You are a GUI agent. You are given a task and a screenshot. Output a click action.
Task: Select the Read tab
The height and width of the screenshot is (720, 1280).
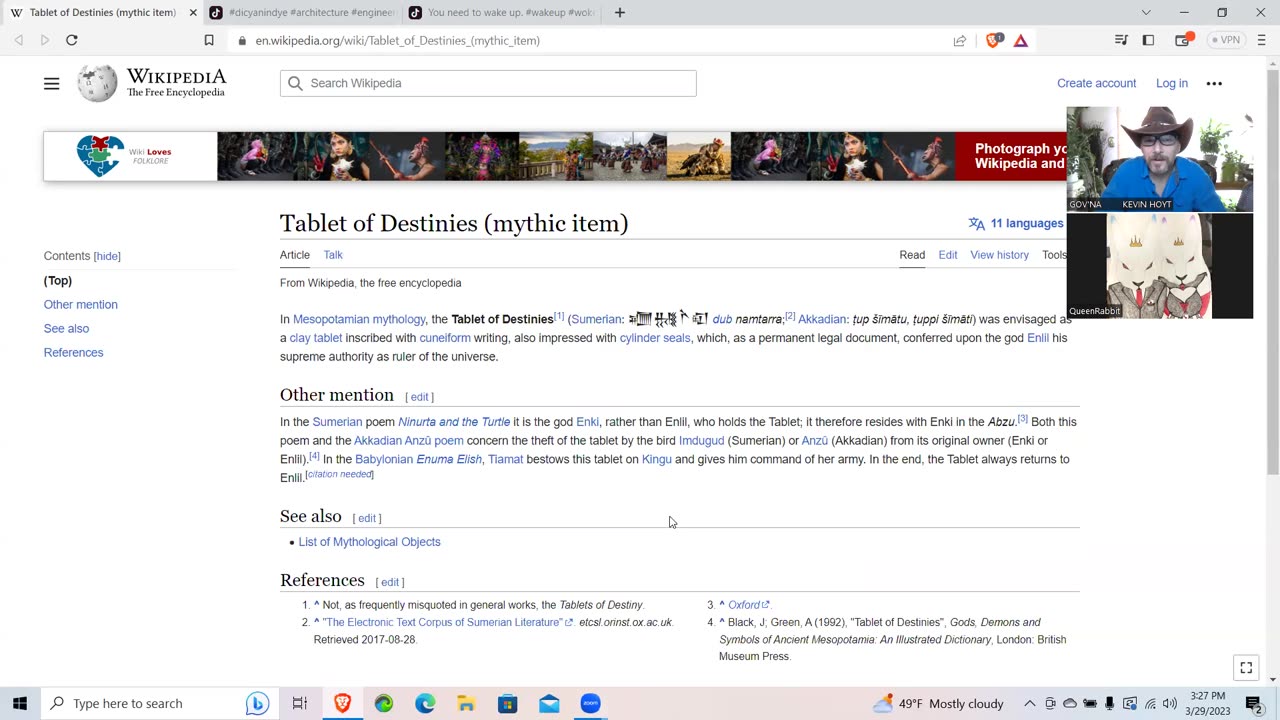click(x=912, y=255)
